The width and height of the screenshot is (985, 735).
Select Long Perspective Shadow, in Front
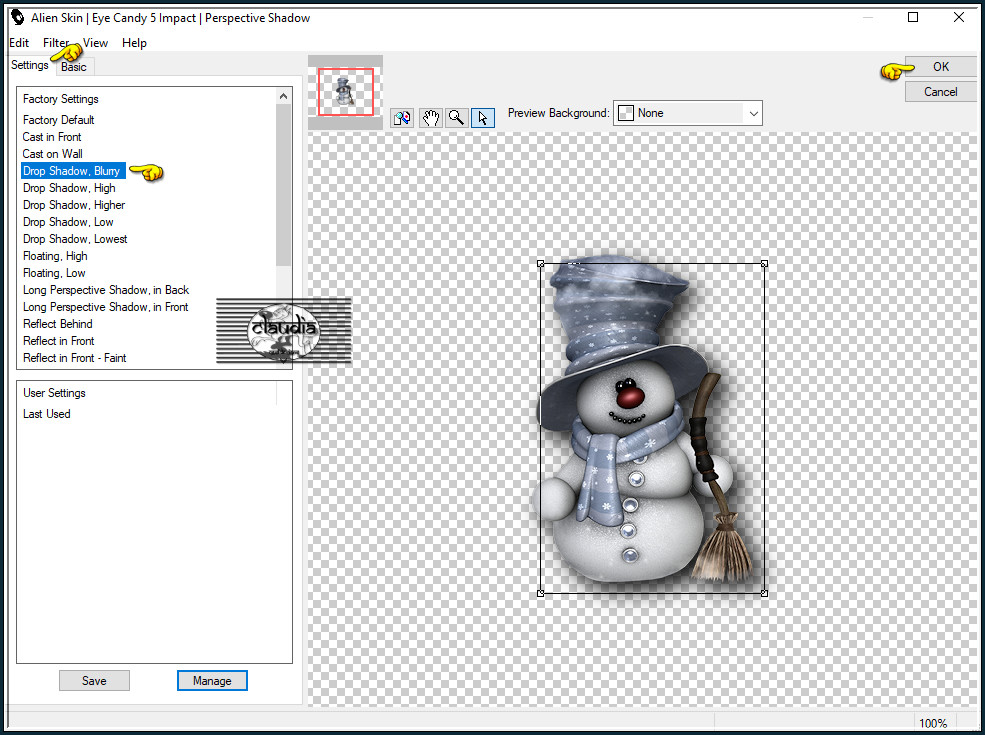[x=106, y=307]
